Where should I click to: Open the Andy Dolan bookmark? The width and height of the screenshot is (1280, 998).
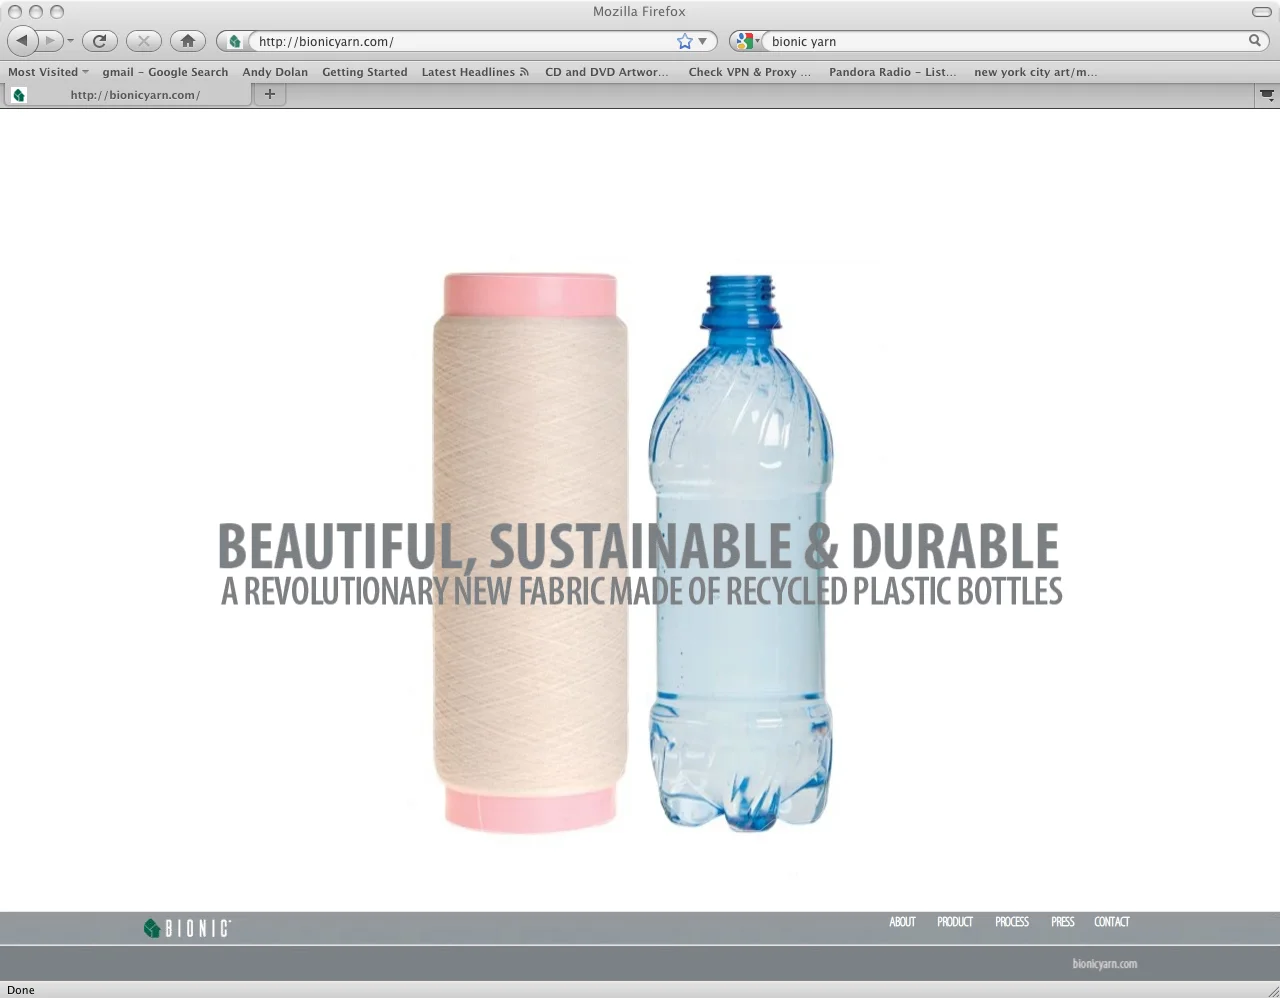click(x=275, y=72)
